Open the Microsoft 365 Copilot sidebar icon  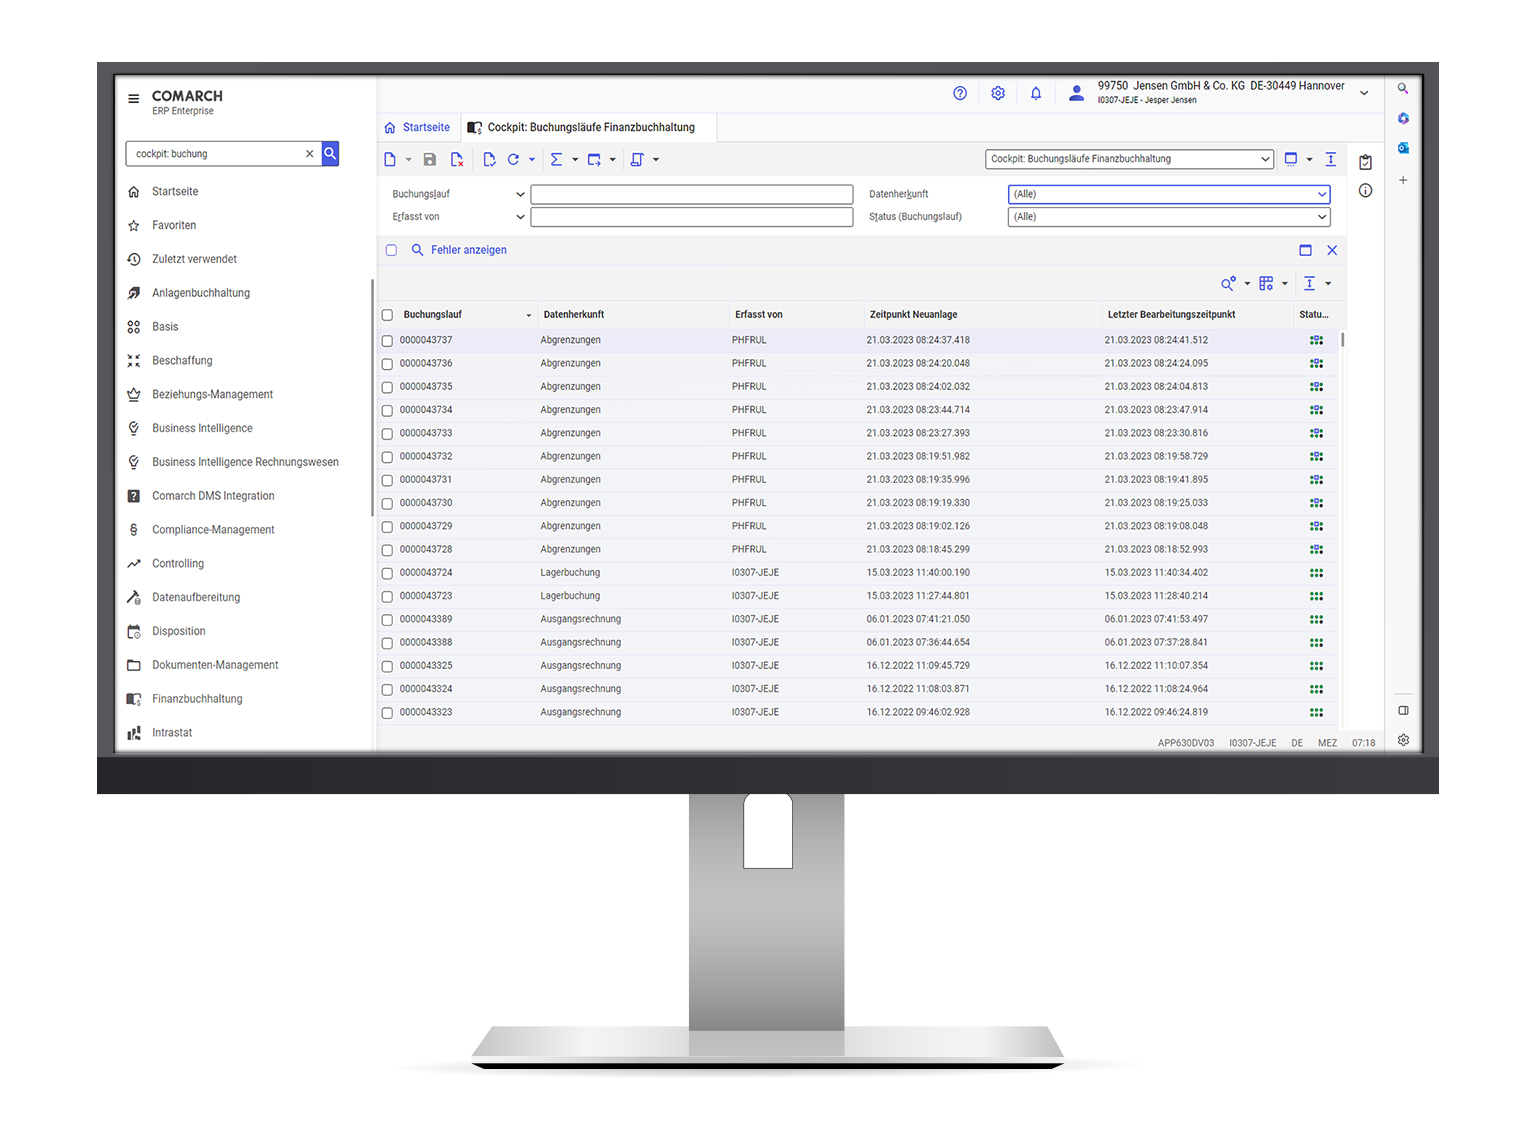(x=1403, y=118)
